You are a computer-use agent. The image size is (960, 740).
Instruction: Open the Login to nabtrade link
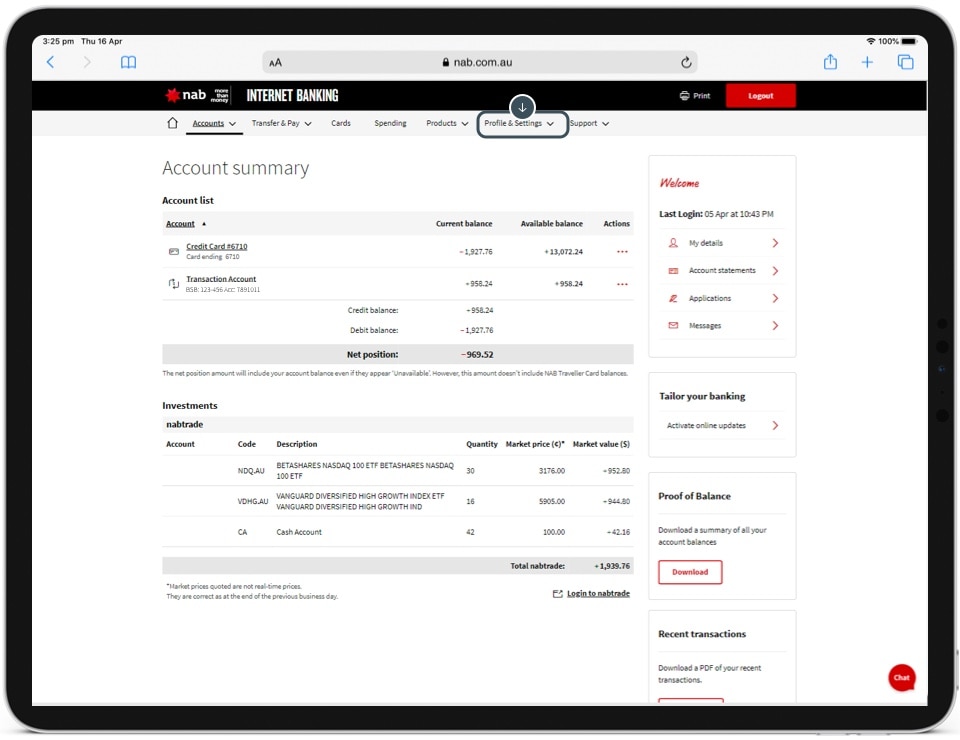point(597,593)
